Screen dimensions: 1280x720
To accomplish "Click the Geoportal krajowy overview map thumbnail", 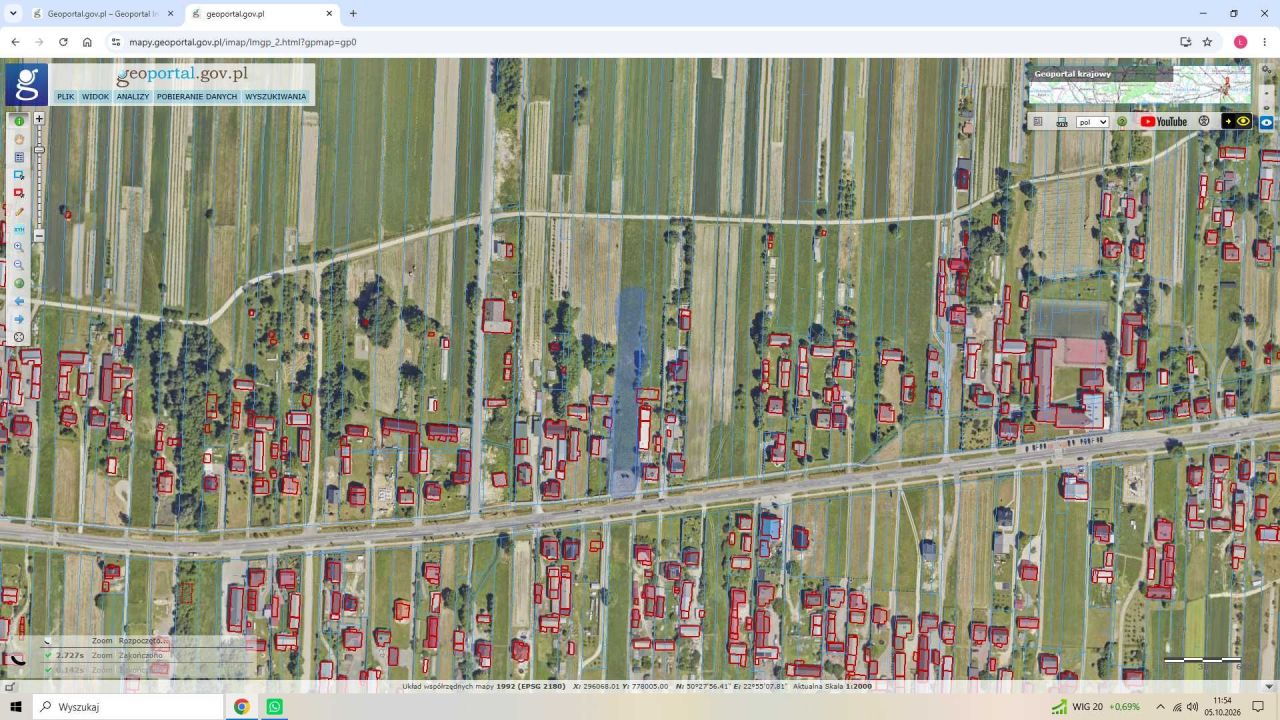I will click(x=1140, y=84).
